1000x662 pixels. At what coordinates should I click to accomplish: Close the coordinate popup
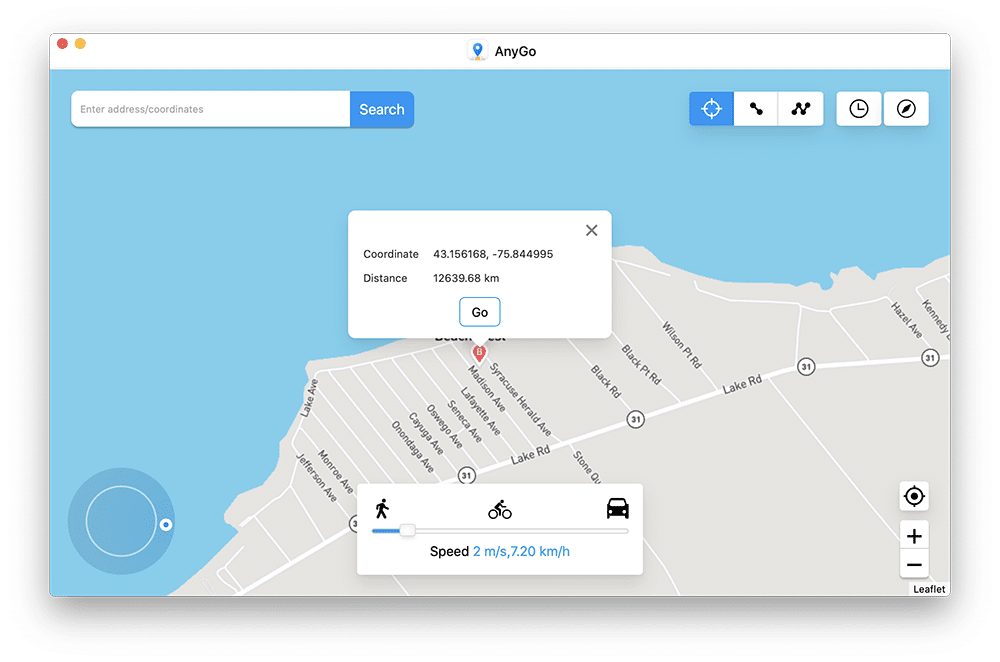point(591,230)
